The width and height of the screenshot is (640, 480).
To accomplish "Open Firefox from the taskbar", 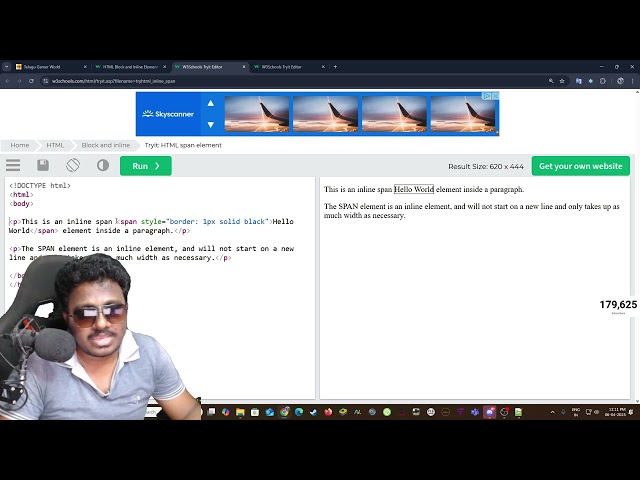I will coord(328,412).
